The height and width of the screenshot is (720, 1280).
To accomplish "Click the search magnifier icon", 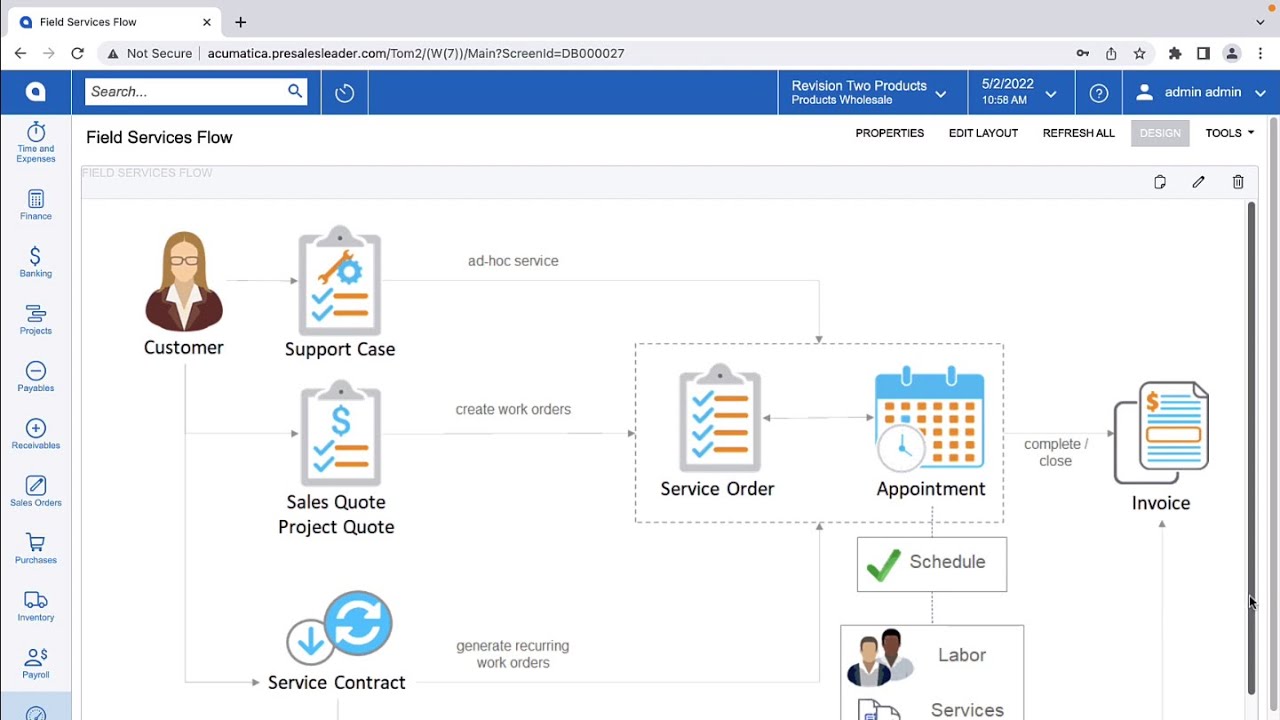I will pyautogui.click(x=295, y=91).
